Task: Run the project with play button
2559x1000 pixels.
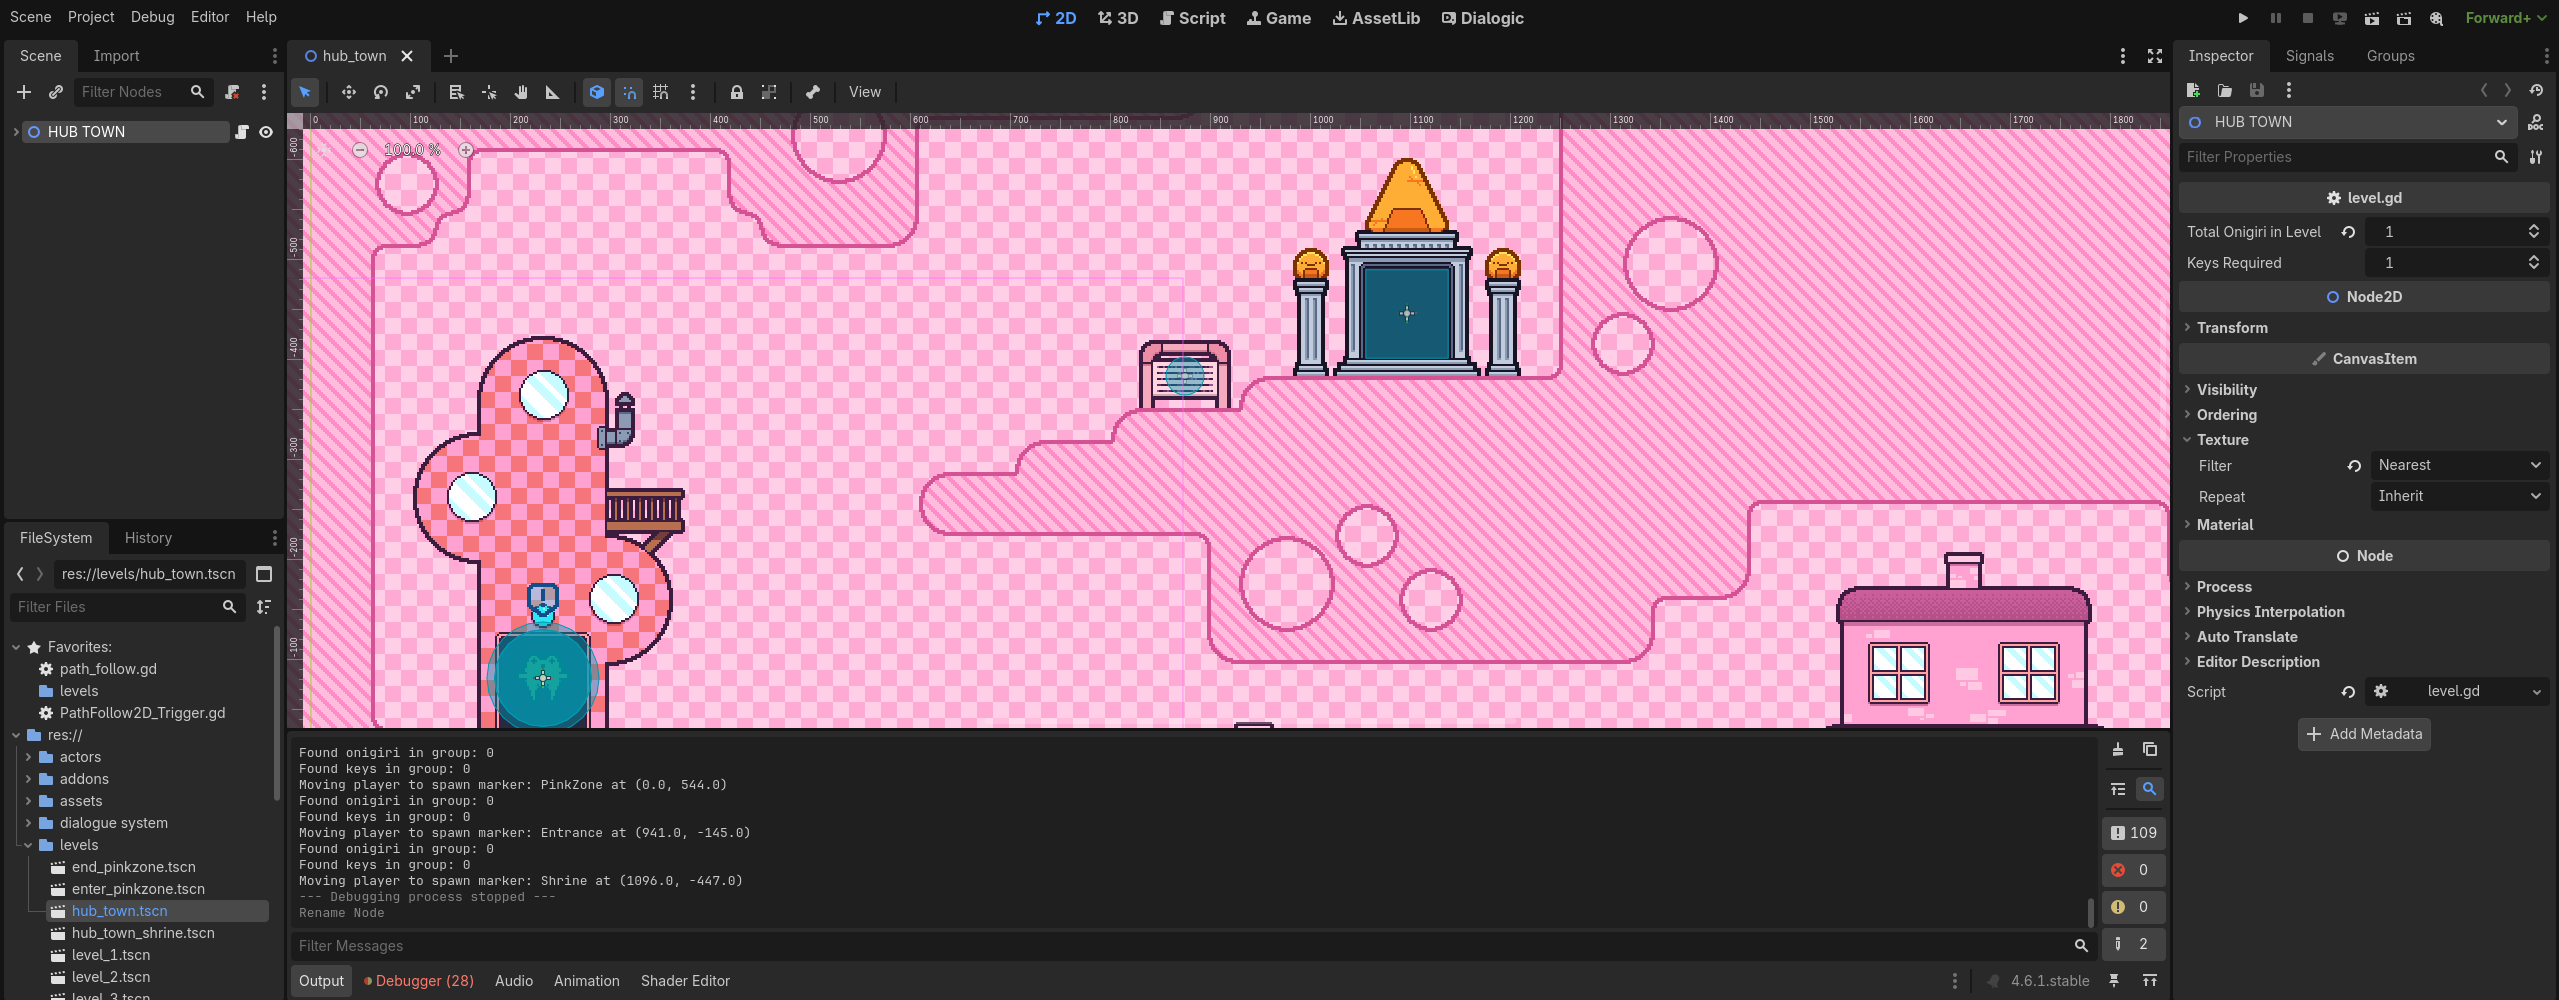Action: pos(2243,18)
